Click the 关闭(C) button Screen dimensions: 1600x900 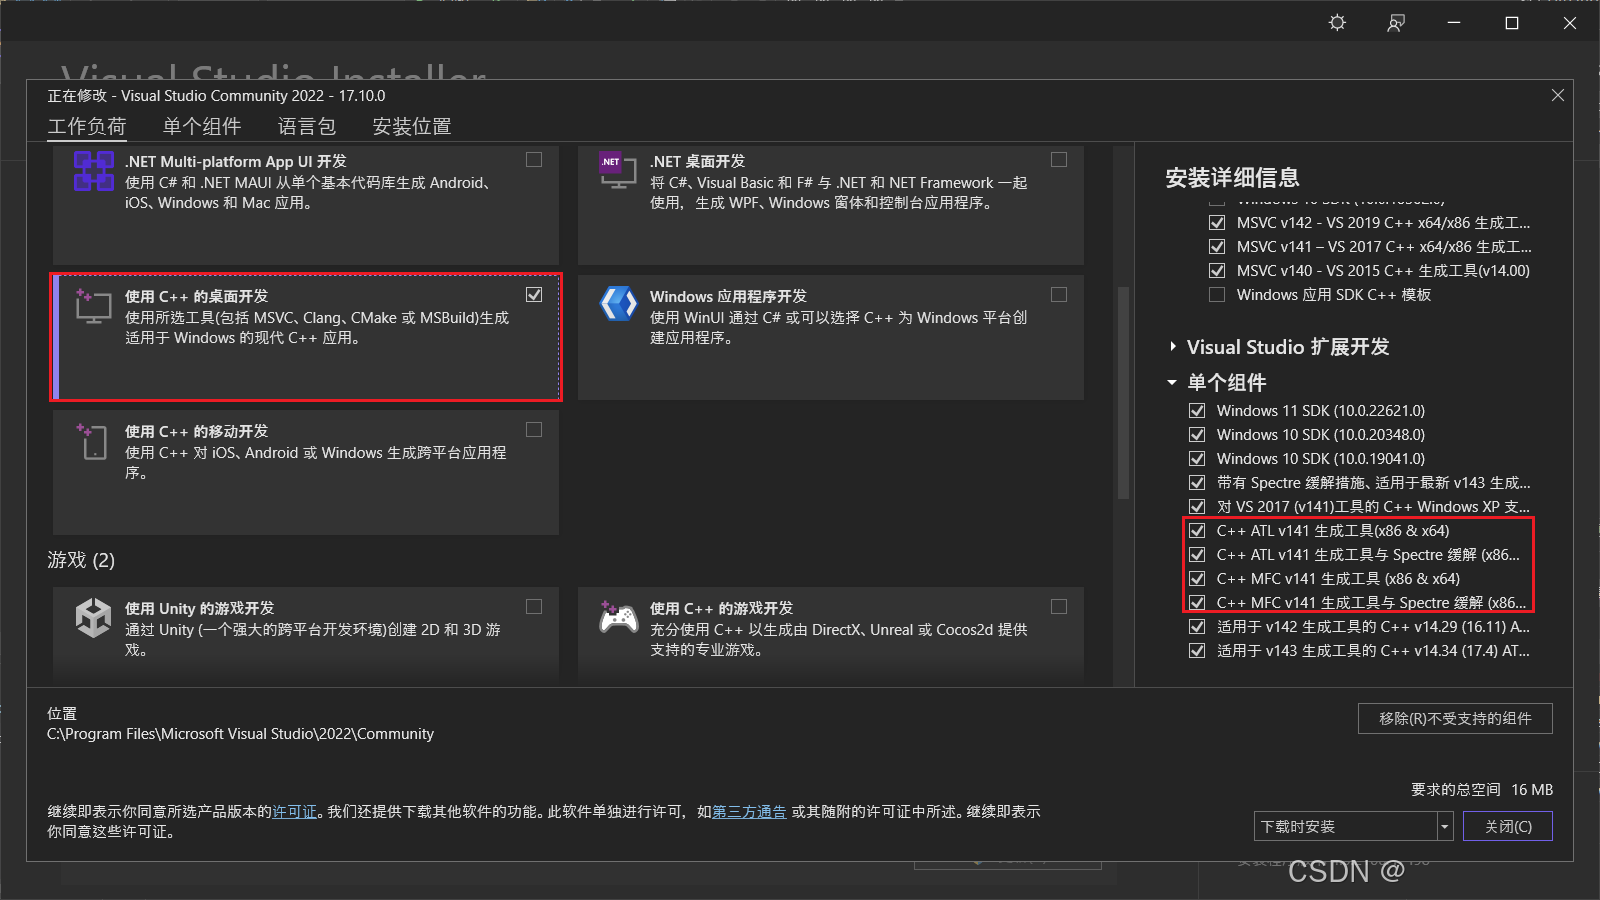[x=1508, y=827]
